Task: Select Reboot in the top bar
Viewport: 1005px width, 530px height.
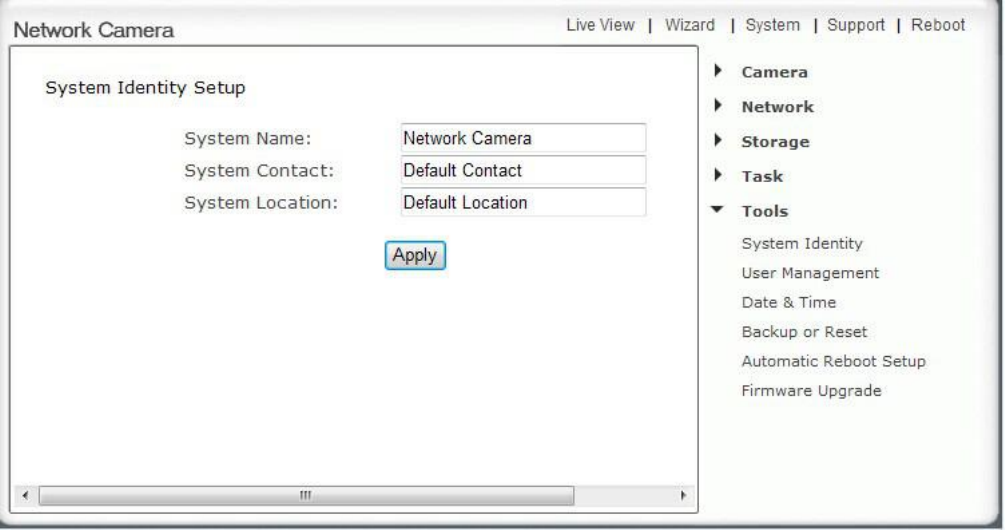Action: [x=938, y=25]
